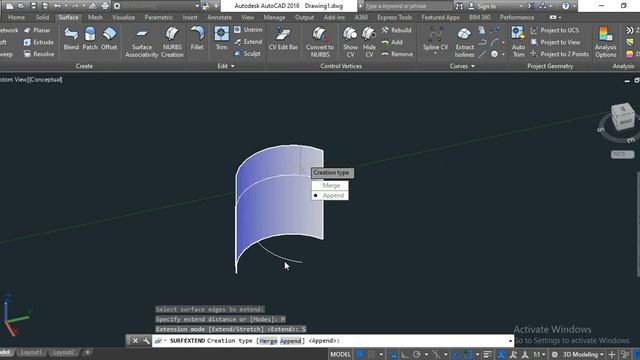Image resolution: width=640 pixels, height=360 pixels.
Task: Click Append option in command line
Action: [290, 341]
